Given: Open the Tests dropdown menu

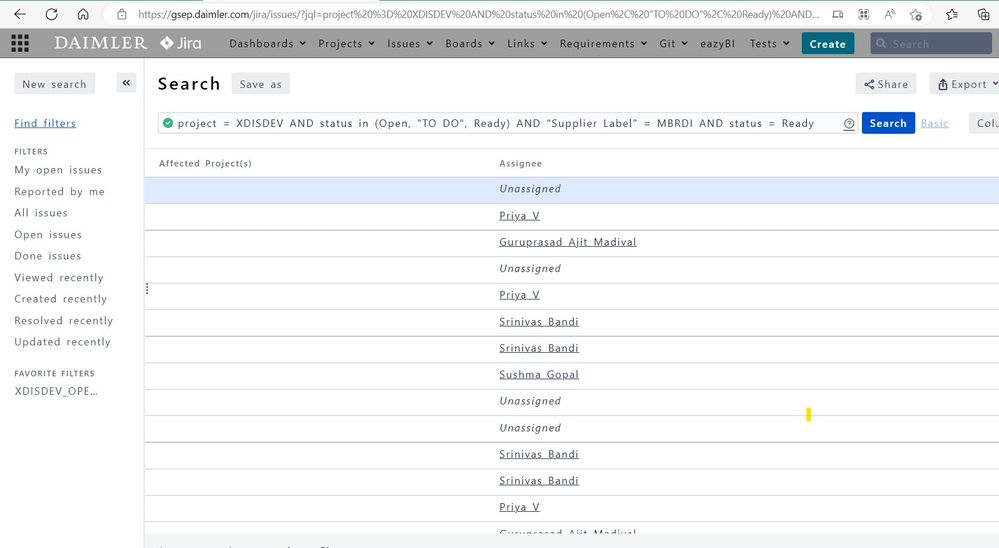Looking at the screenshot, I should point(769,43).
